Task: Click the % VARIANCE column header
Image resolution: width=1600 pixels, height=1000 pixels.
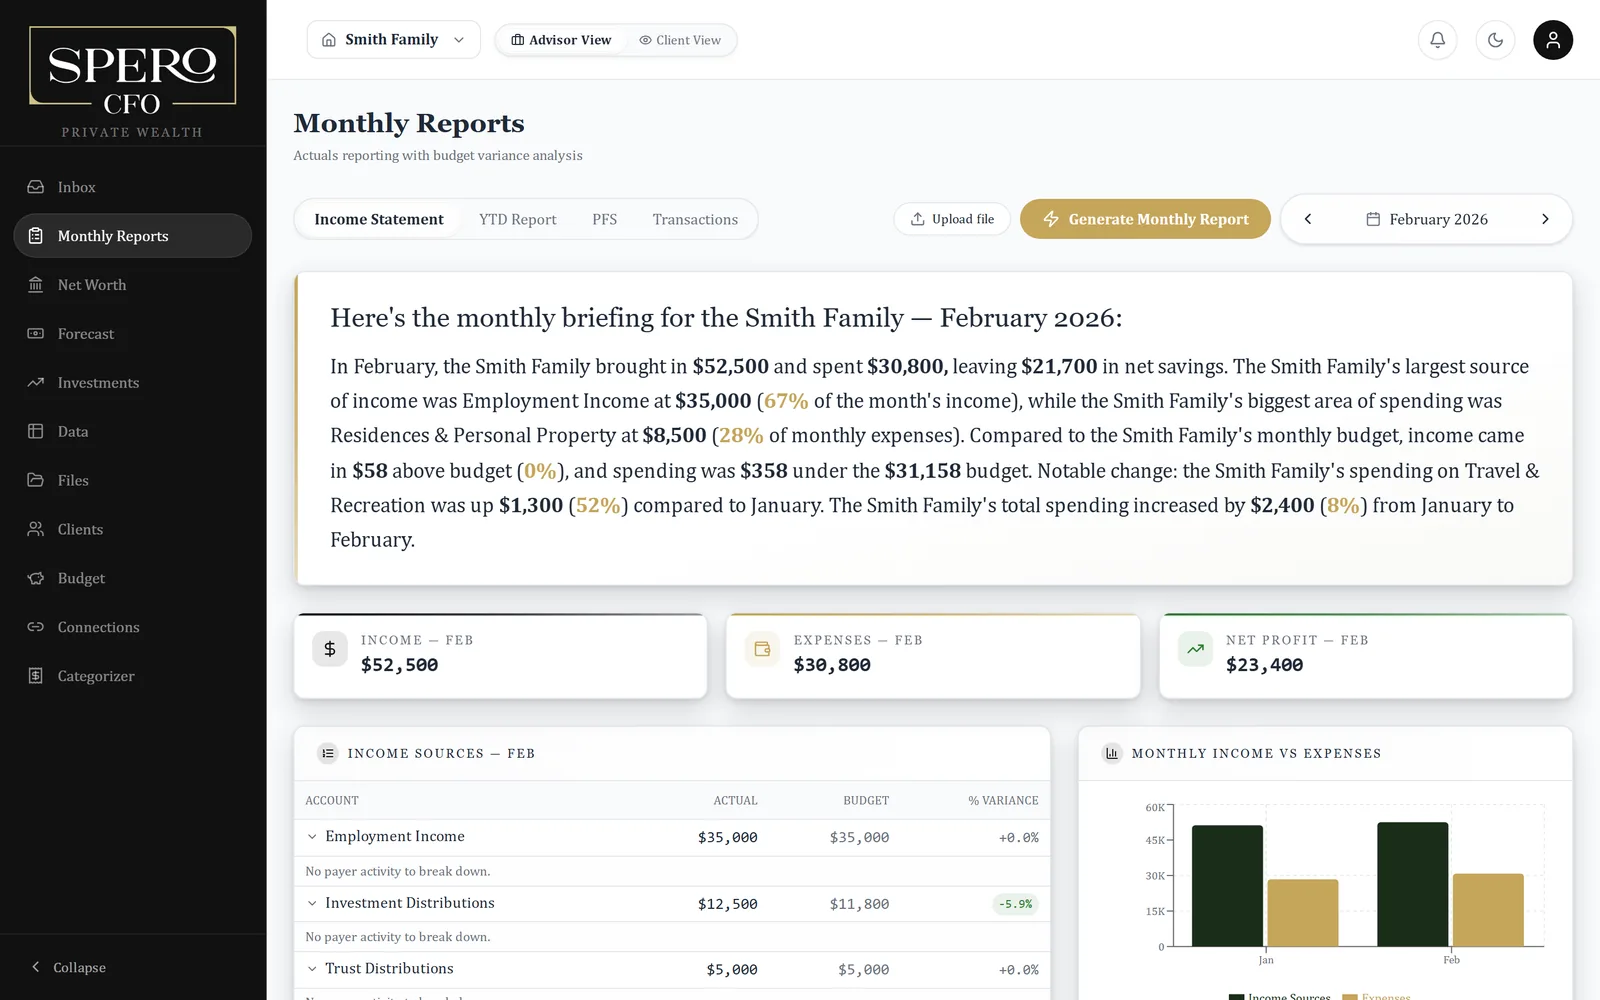Action: [1003, 801]
